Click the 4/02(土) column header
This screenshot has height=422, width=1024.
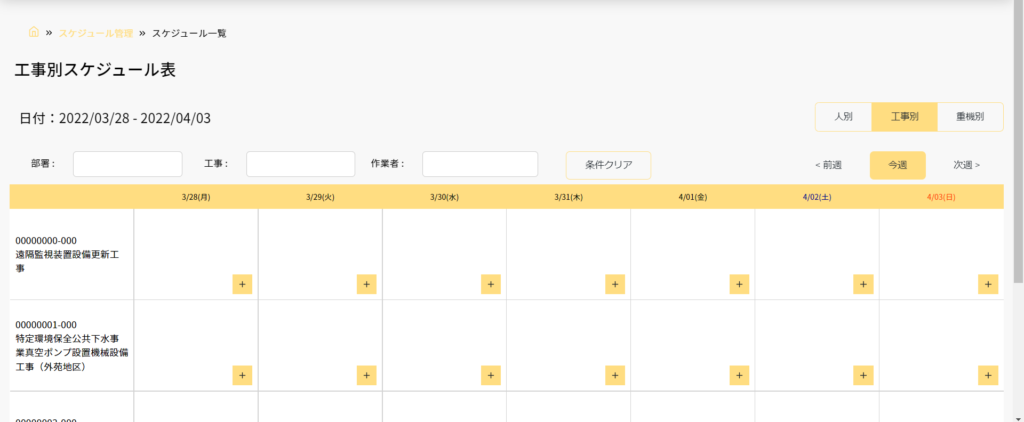817,197
